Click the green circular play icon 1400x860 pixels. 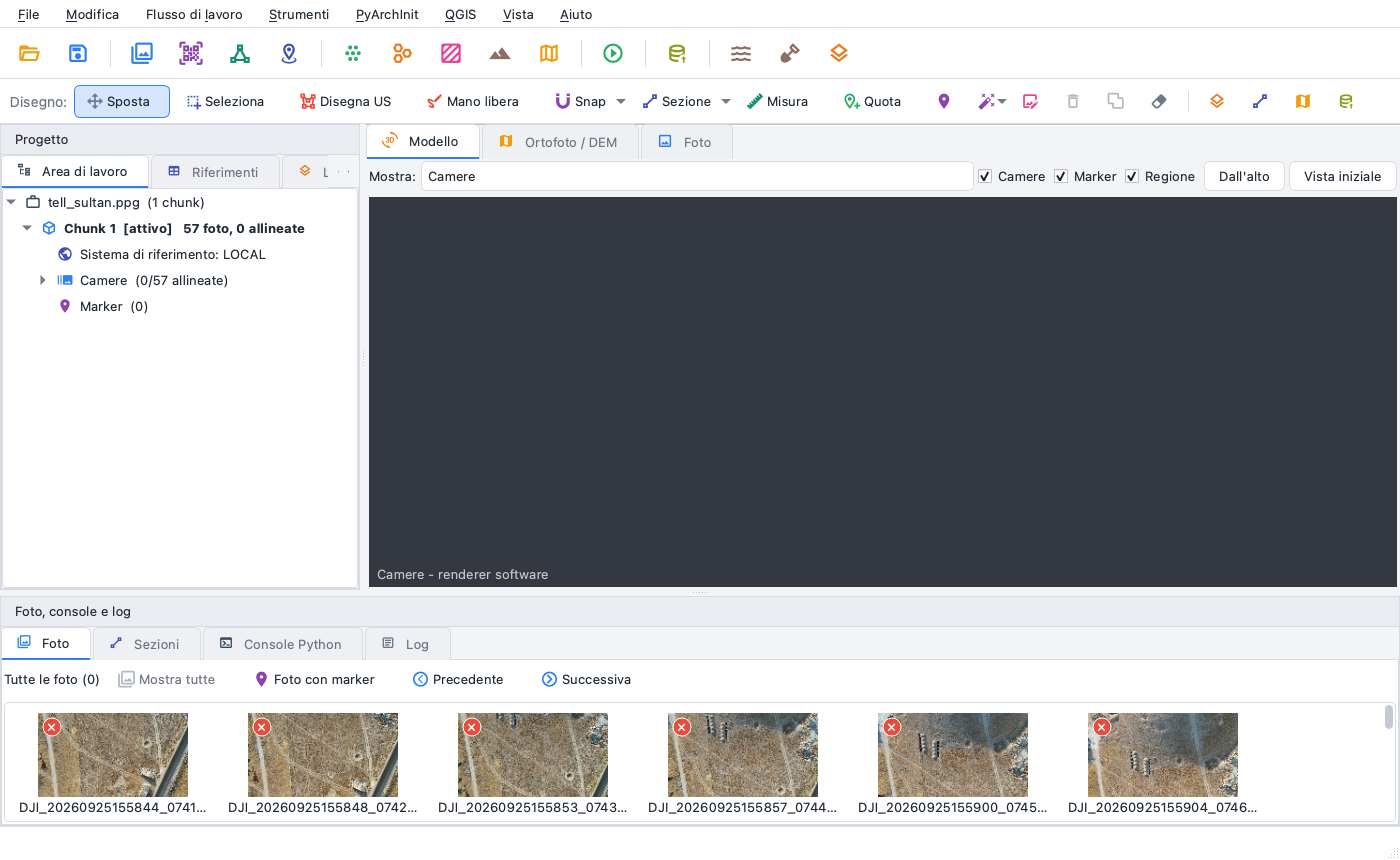point(613,54)
